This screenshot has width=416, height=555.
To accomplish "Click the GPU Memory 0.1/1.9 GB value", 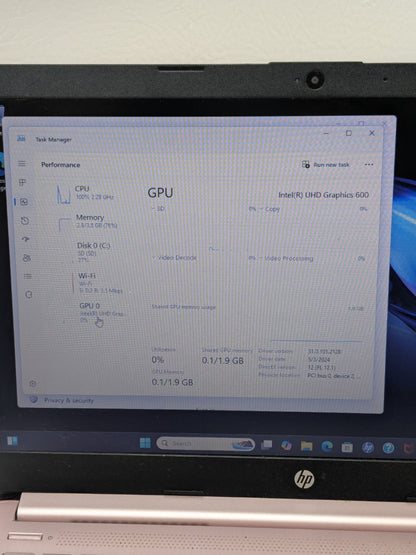I will pyautogui.click(x=172, y=382).
